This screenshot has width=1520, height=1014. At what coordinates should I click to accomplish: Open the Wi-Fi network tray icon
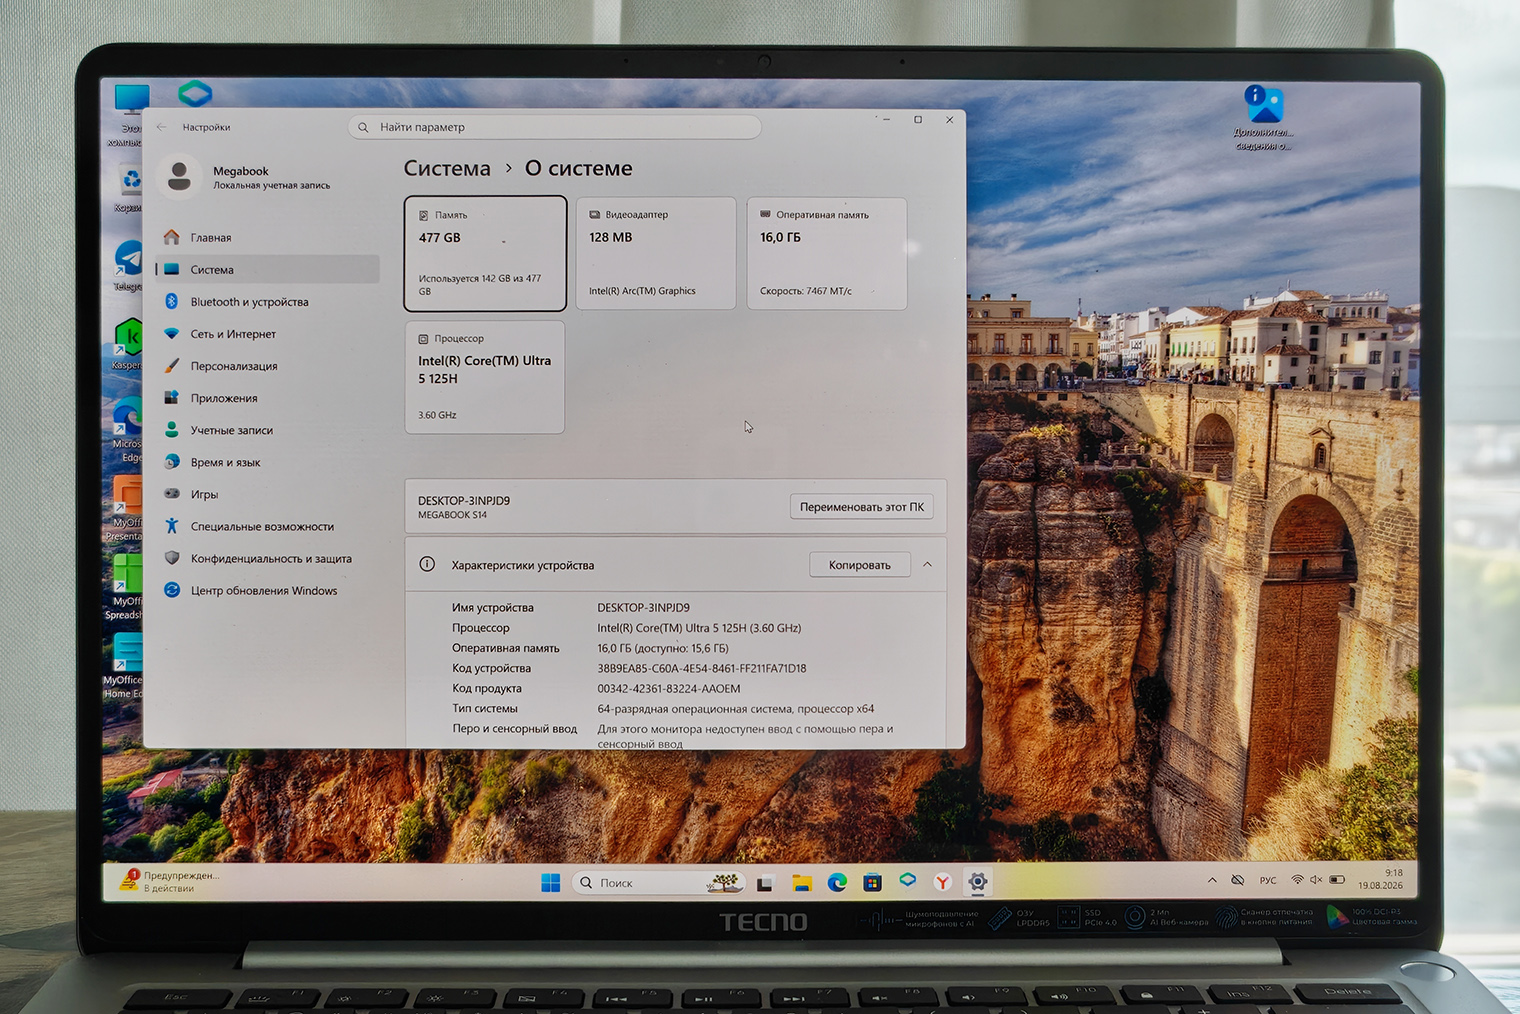pyautogui.click(x=1298, y=880)
